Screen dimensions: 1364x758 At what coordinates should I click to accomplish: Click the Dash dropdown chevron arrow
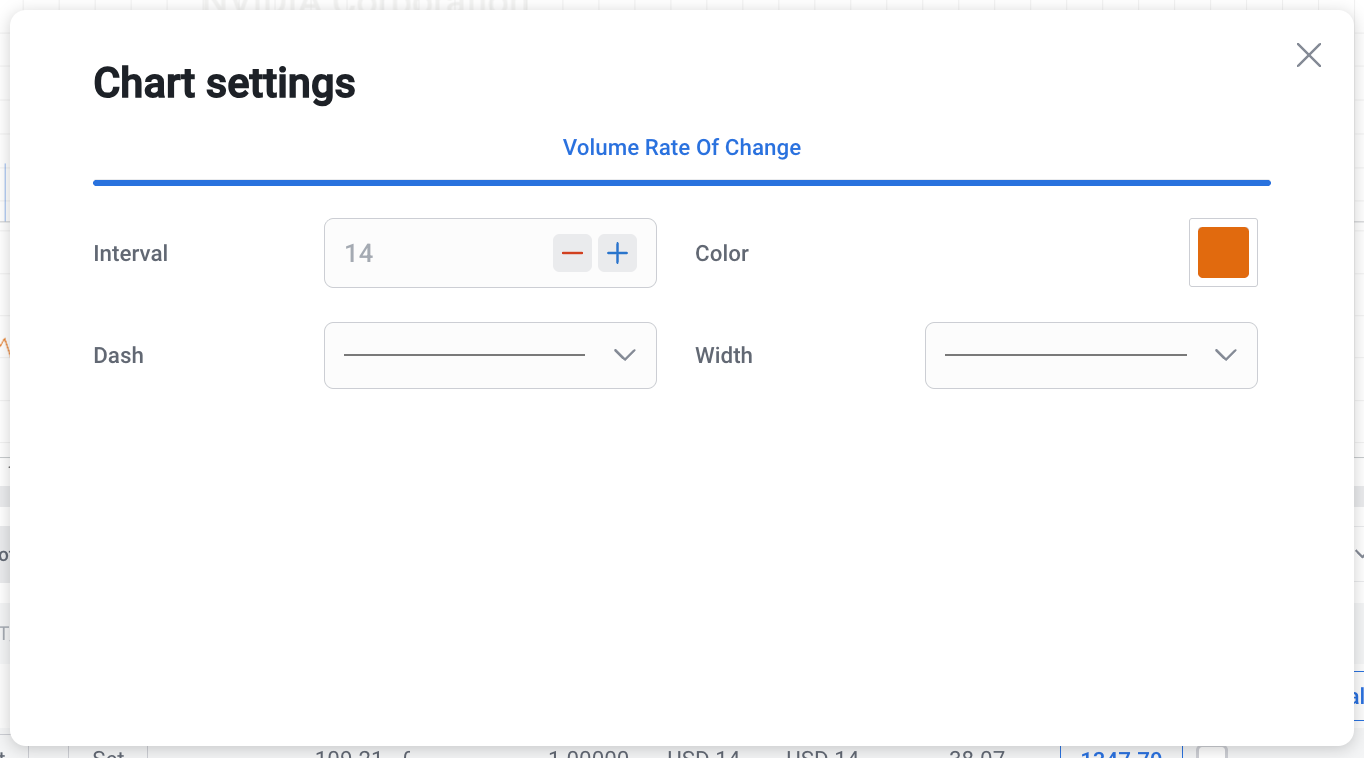click(x=625, y=355)
